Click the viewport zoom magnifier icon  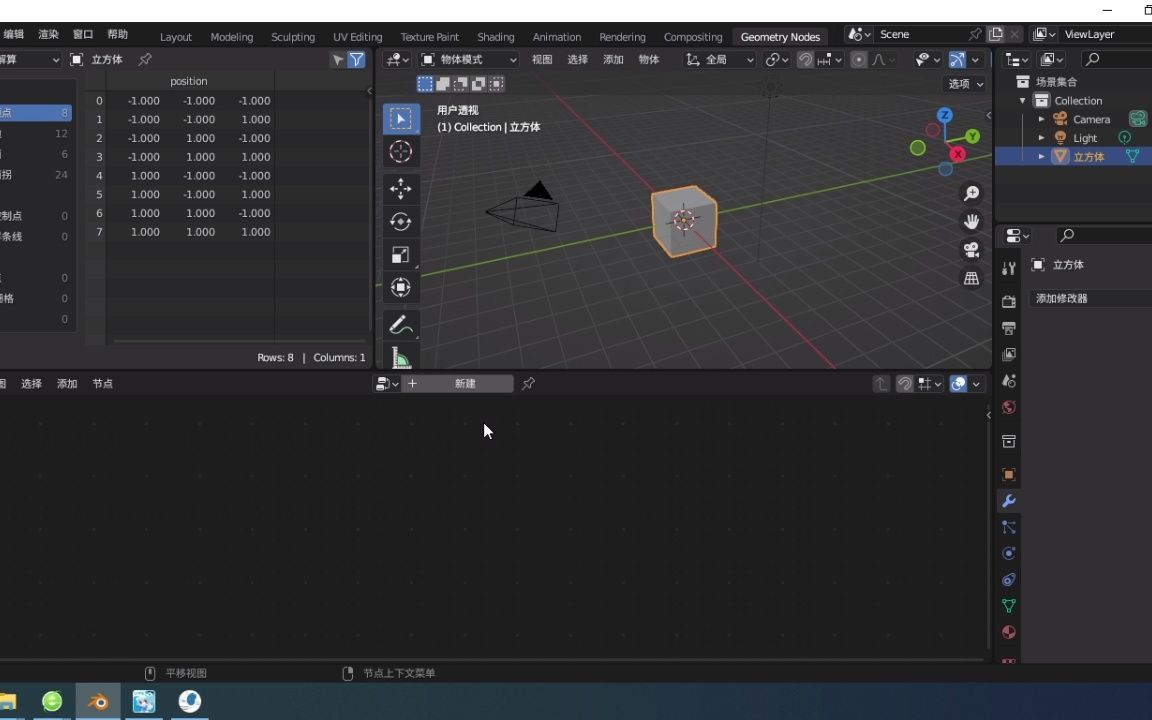coord(971,192)
